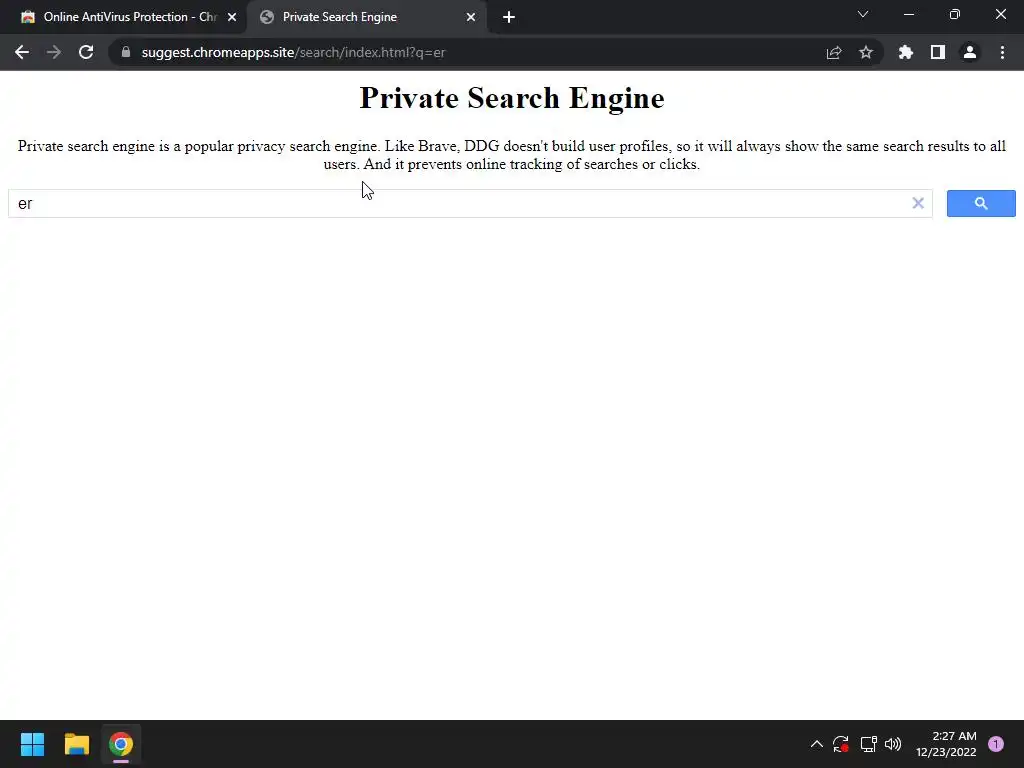Open the Extensions puzzle icon

click(906, 52)
